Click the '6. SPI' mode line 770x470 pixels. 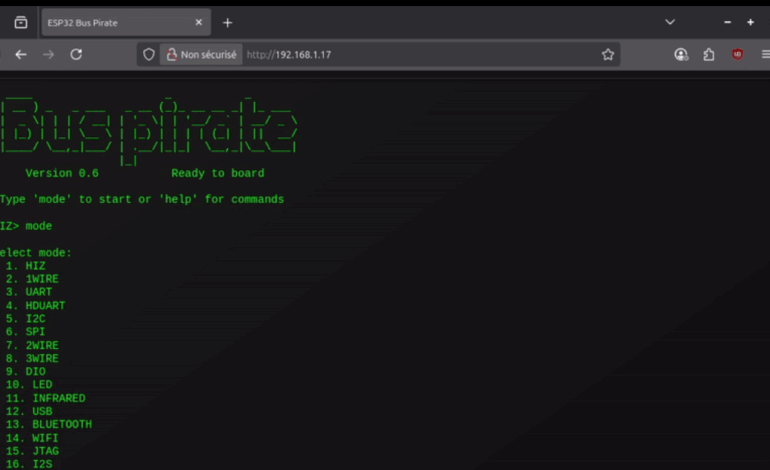click(x=26, y=332)
